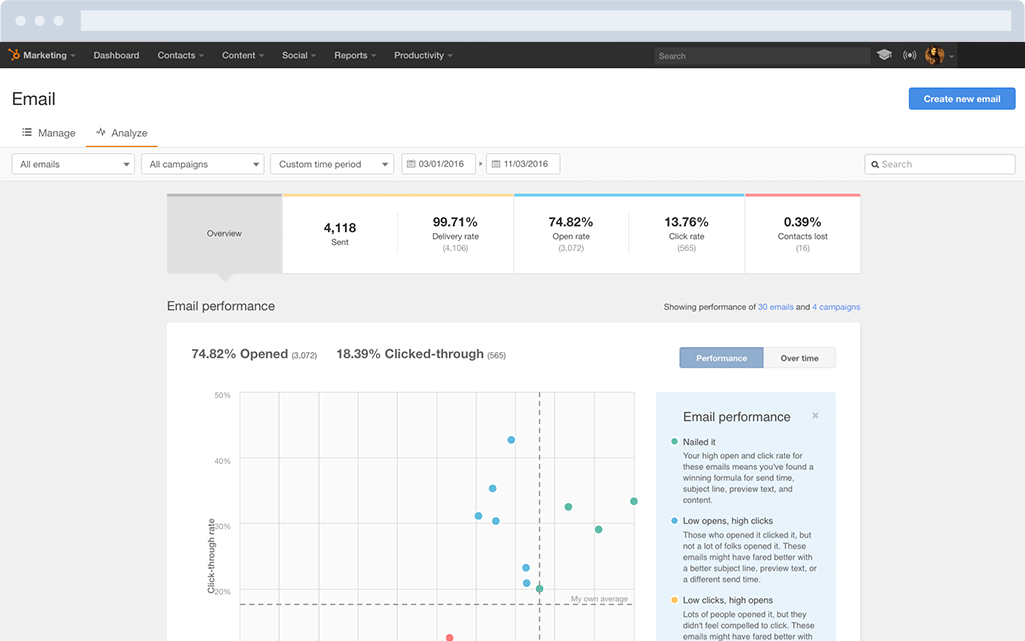Select the Performance view toggle
1025x641 pixels.
coord(720,357)
